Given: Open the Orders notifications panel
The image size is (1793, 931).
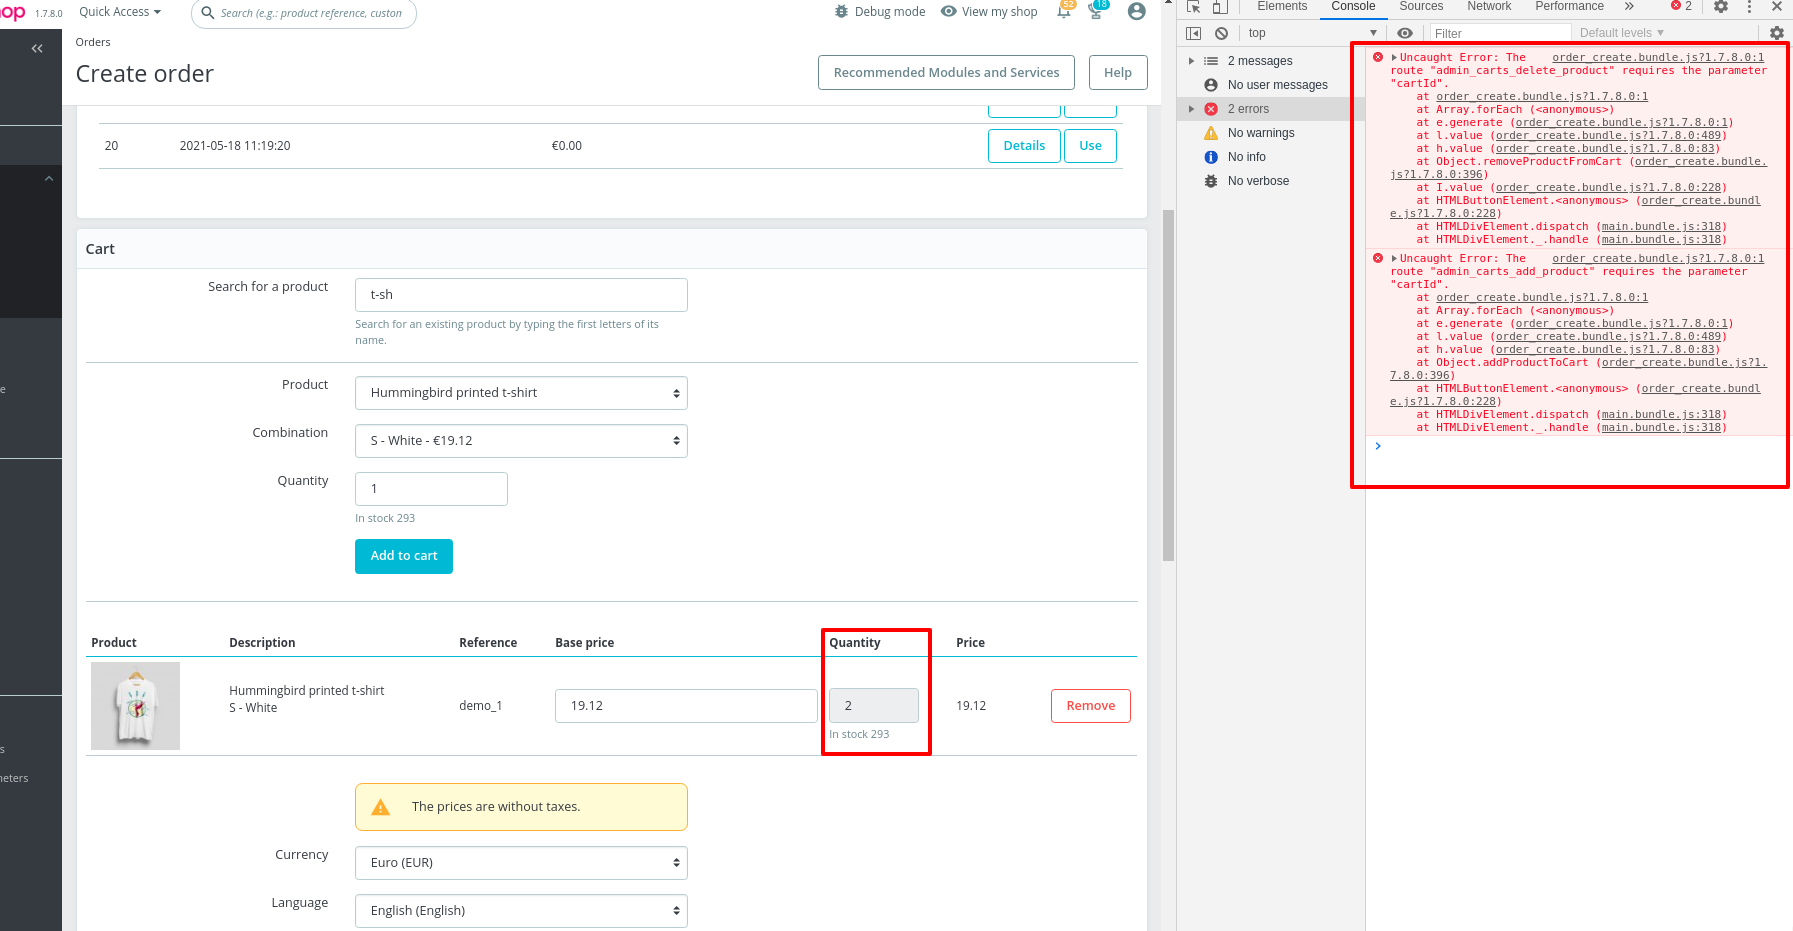Looking at the screenshot, I should click(x=1064, y=11).
